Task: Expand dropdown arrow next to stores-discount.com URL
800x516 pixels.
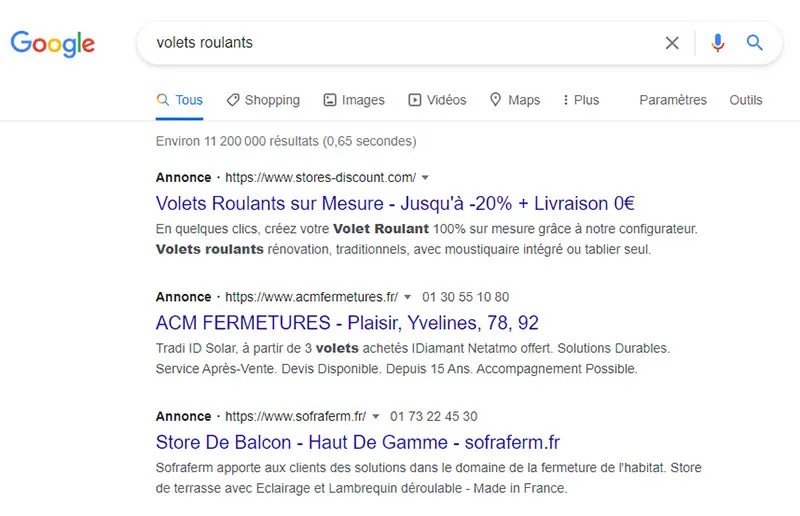Action: pyautogui.click(x=425, y=178)
